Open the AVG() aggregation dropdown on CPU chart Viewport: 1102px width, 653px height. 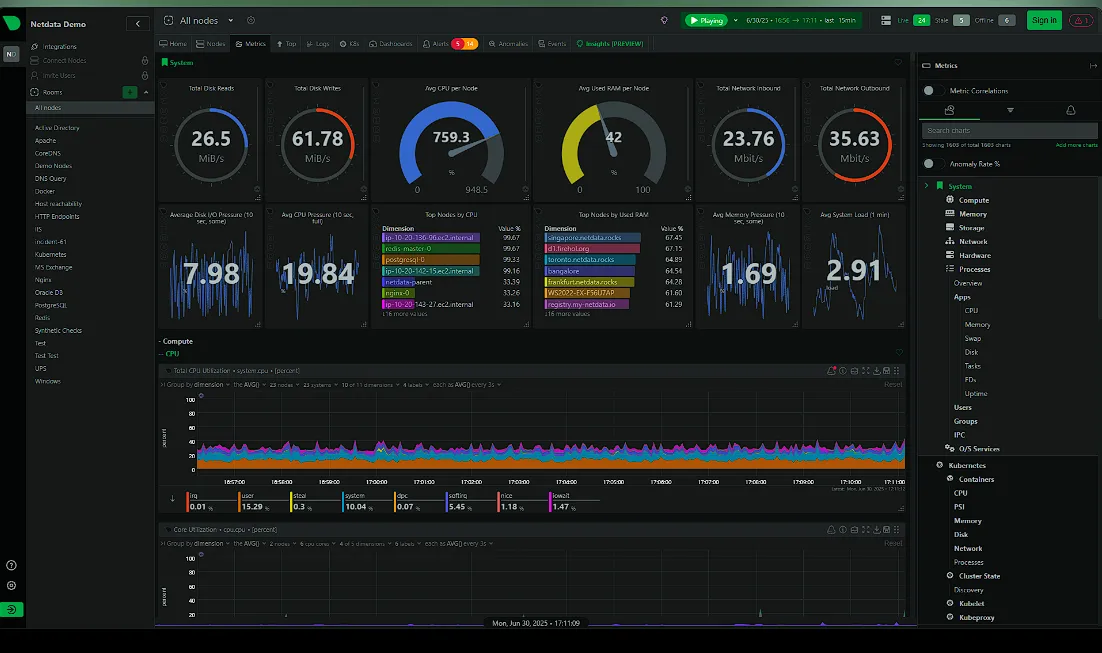pyautogui.click(x=249, y=384)
